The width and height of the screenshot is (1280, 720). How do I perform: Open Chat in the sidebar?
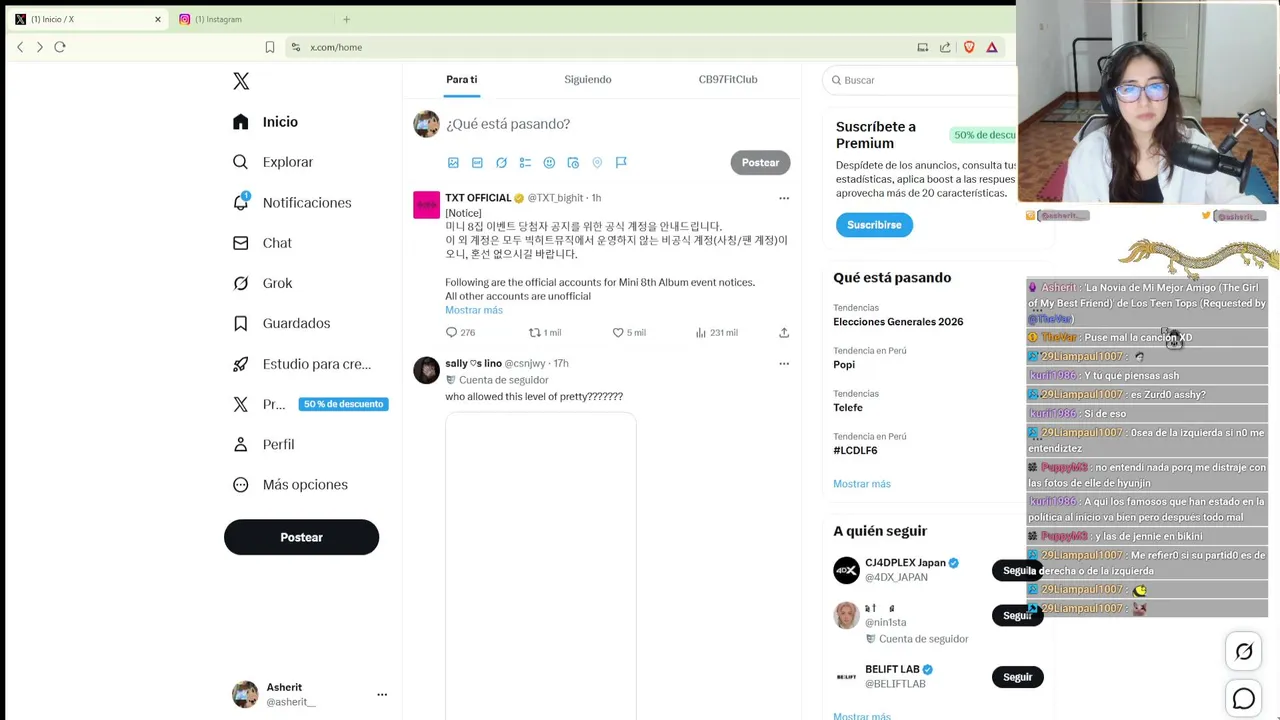262,243
